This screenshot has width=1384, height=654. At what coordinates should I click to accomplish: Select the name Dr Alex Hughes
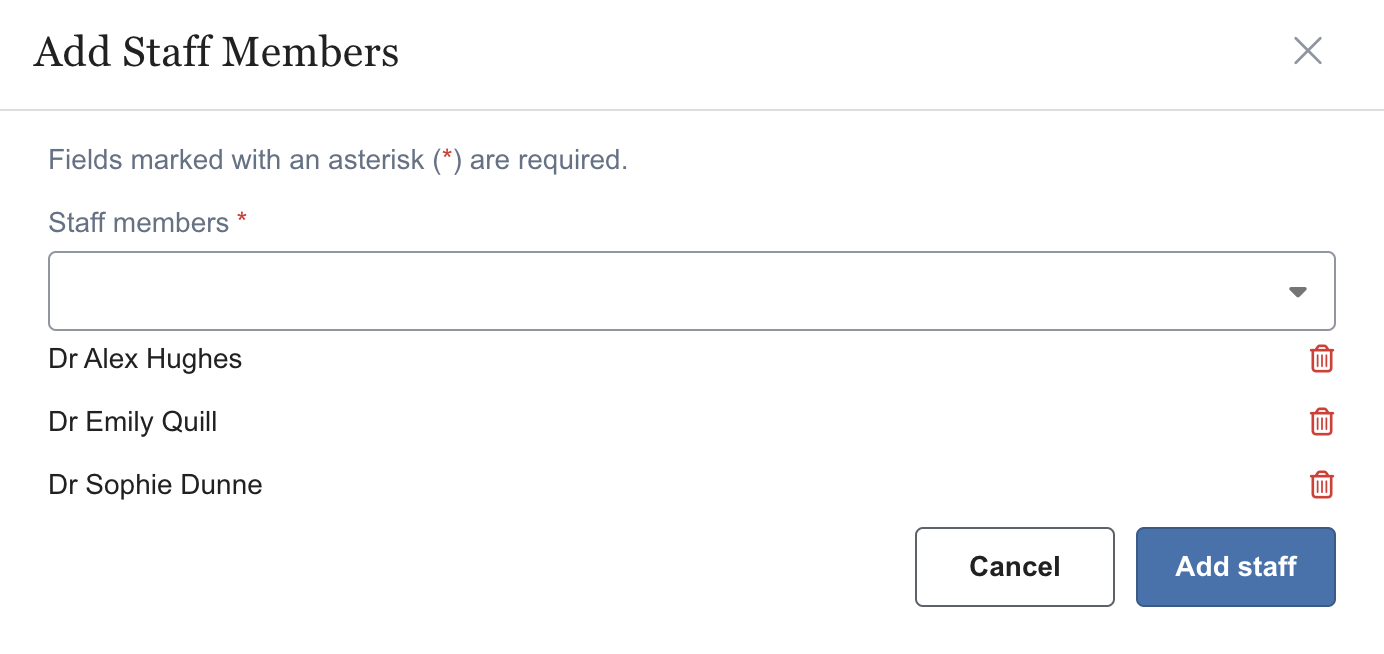(x=144, y=359)
